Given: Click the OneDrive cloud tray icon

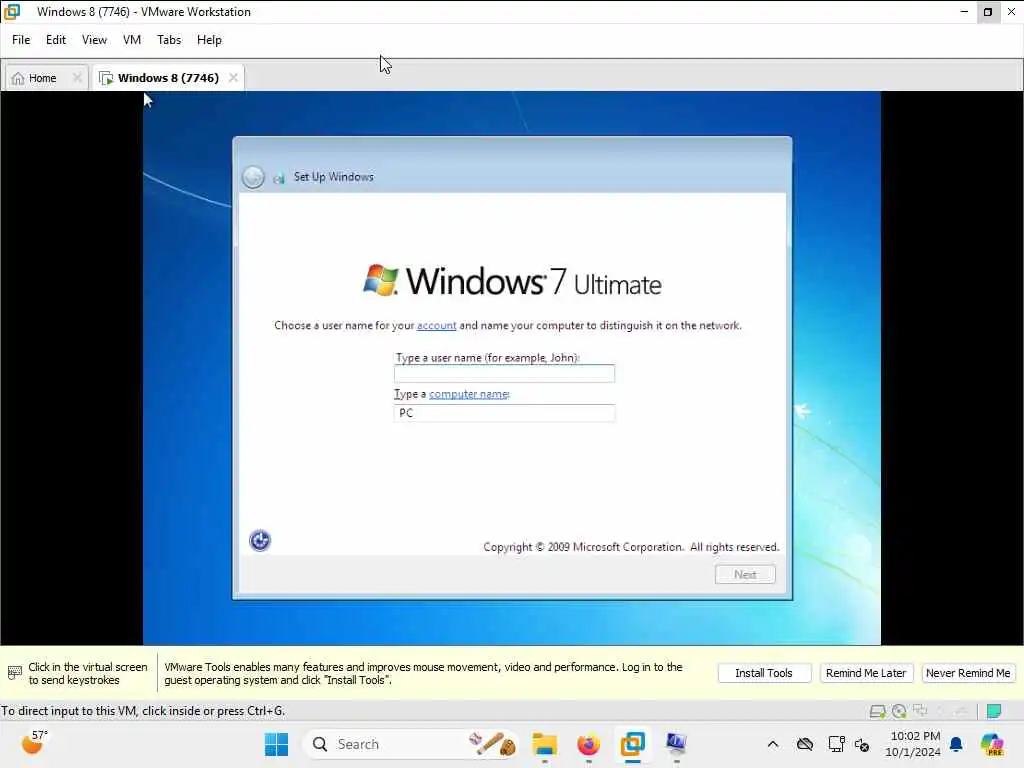Looking at the screenshot, I should click(x=805, y=744).
